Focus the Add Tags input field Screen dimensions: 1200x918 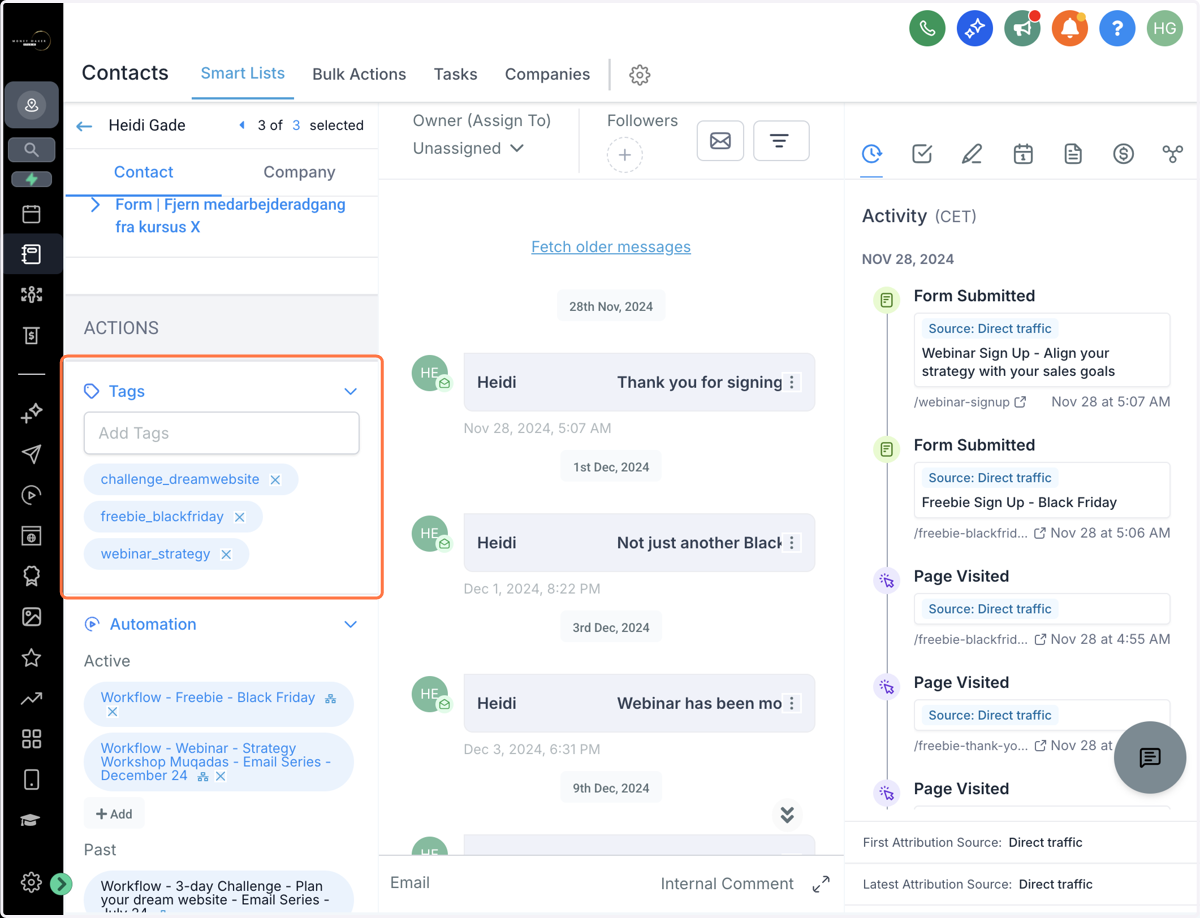[221, 433]
